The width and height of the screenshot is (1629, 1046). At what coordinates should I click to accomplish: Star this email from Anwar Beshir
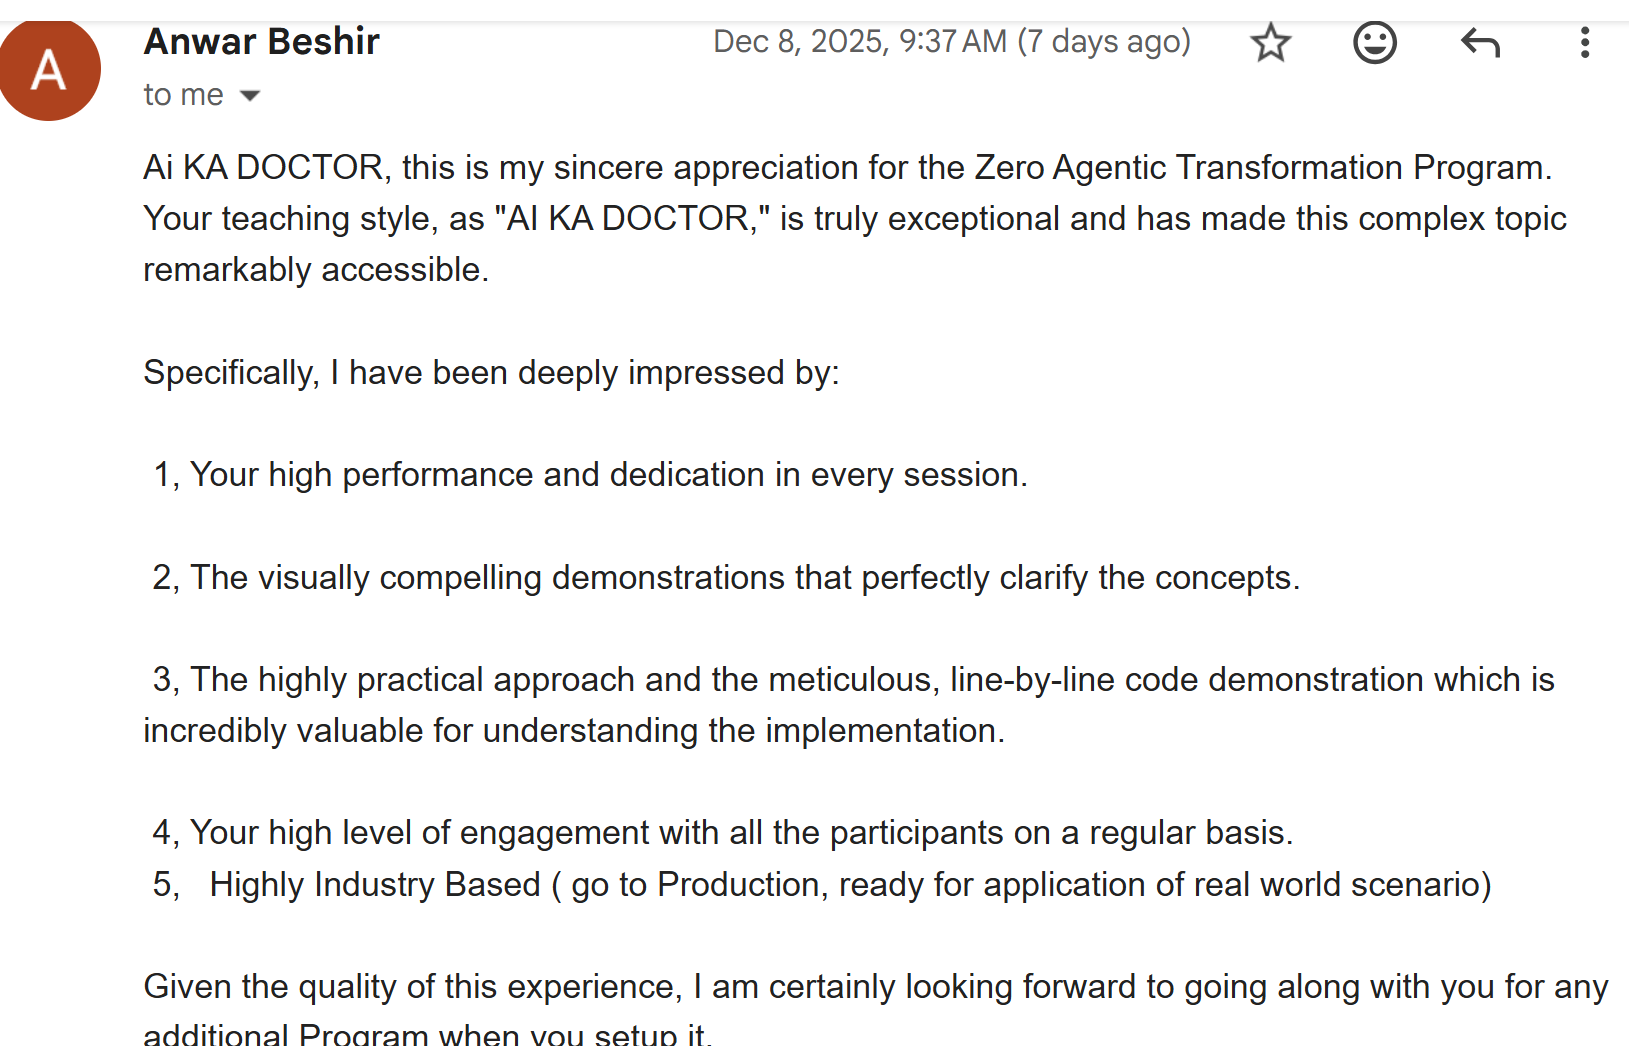pos(1270,43)
